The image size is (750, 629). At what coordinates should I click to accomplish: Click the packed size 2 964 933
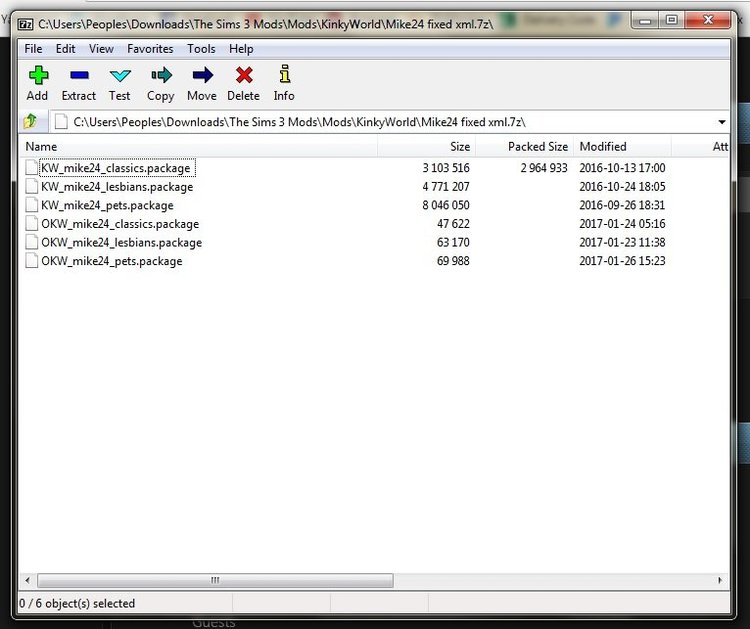544,168
